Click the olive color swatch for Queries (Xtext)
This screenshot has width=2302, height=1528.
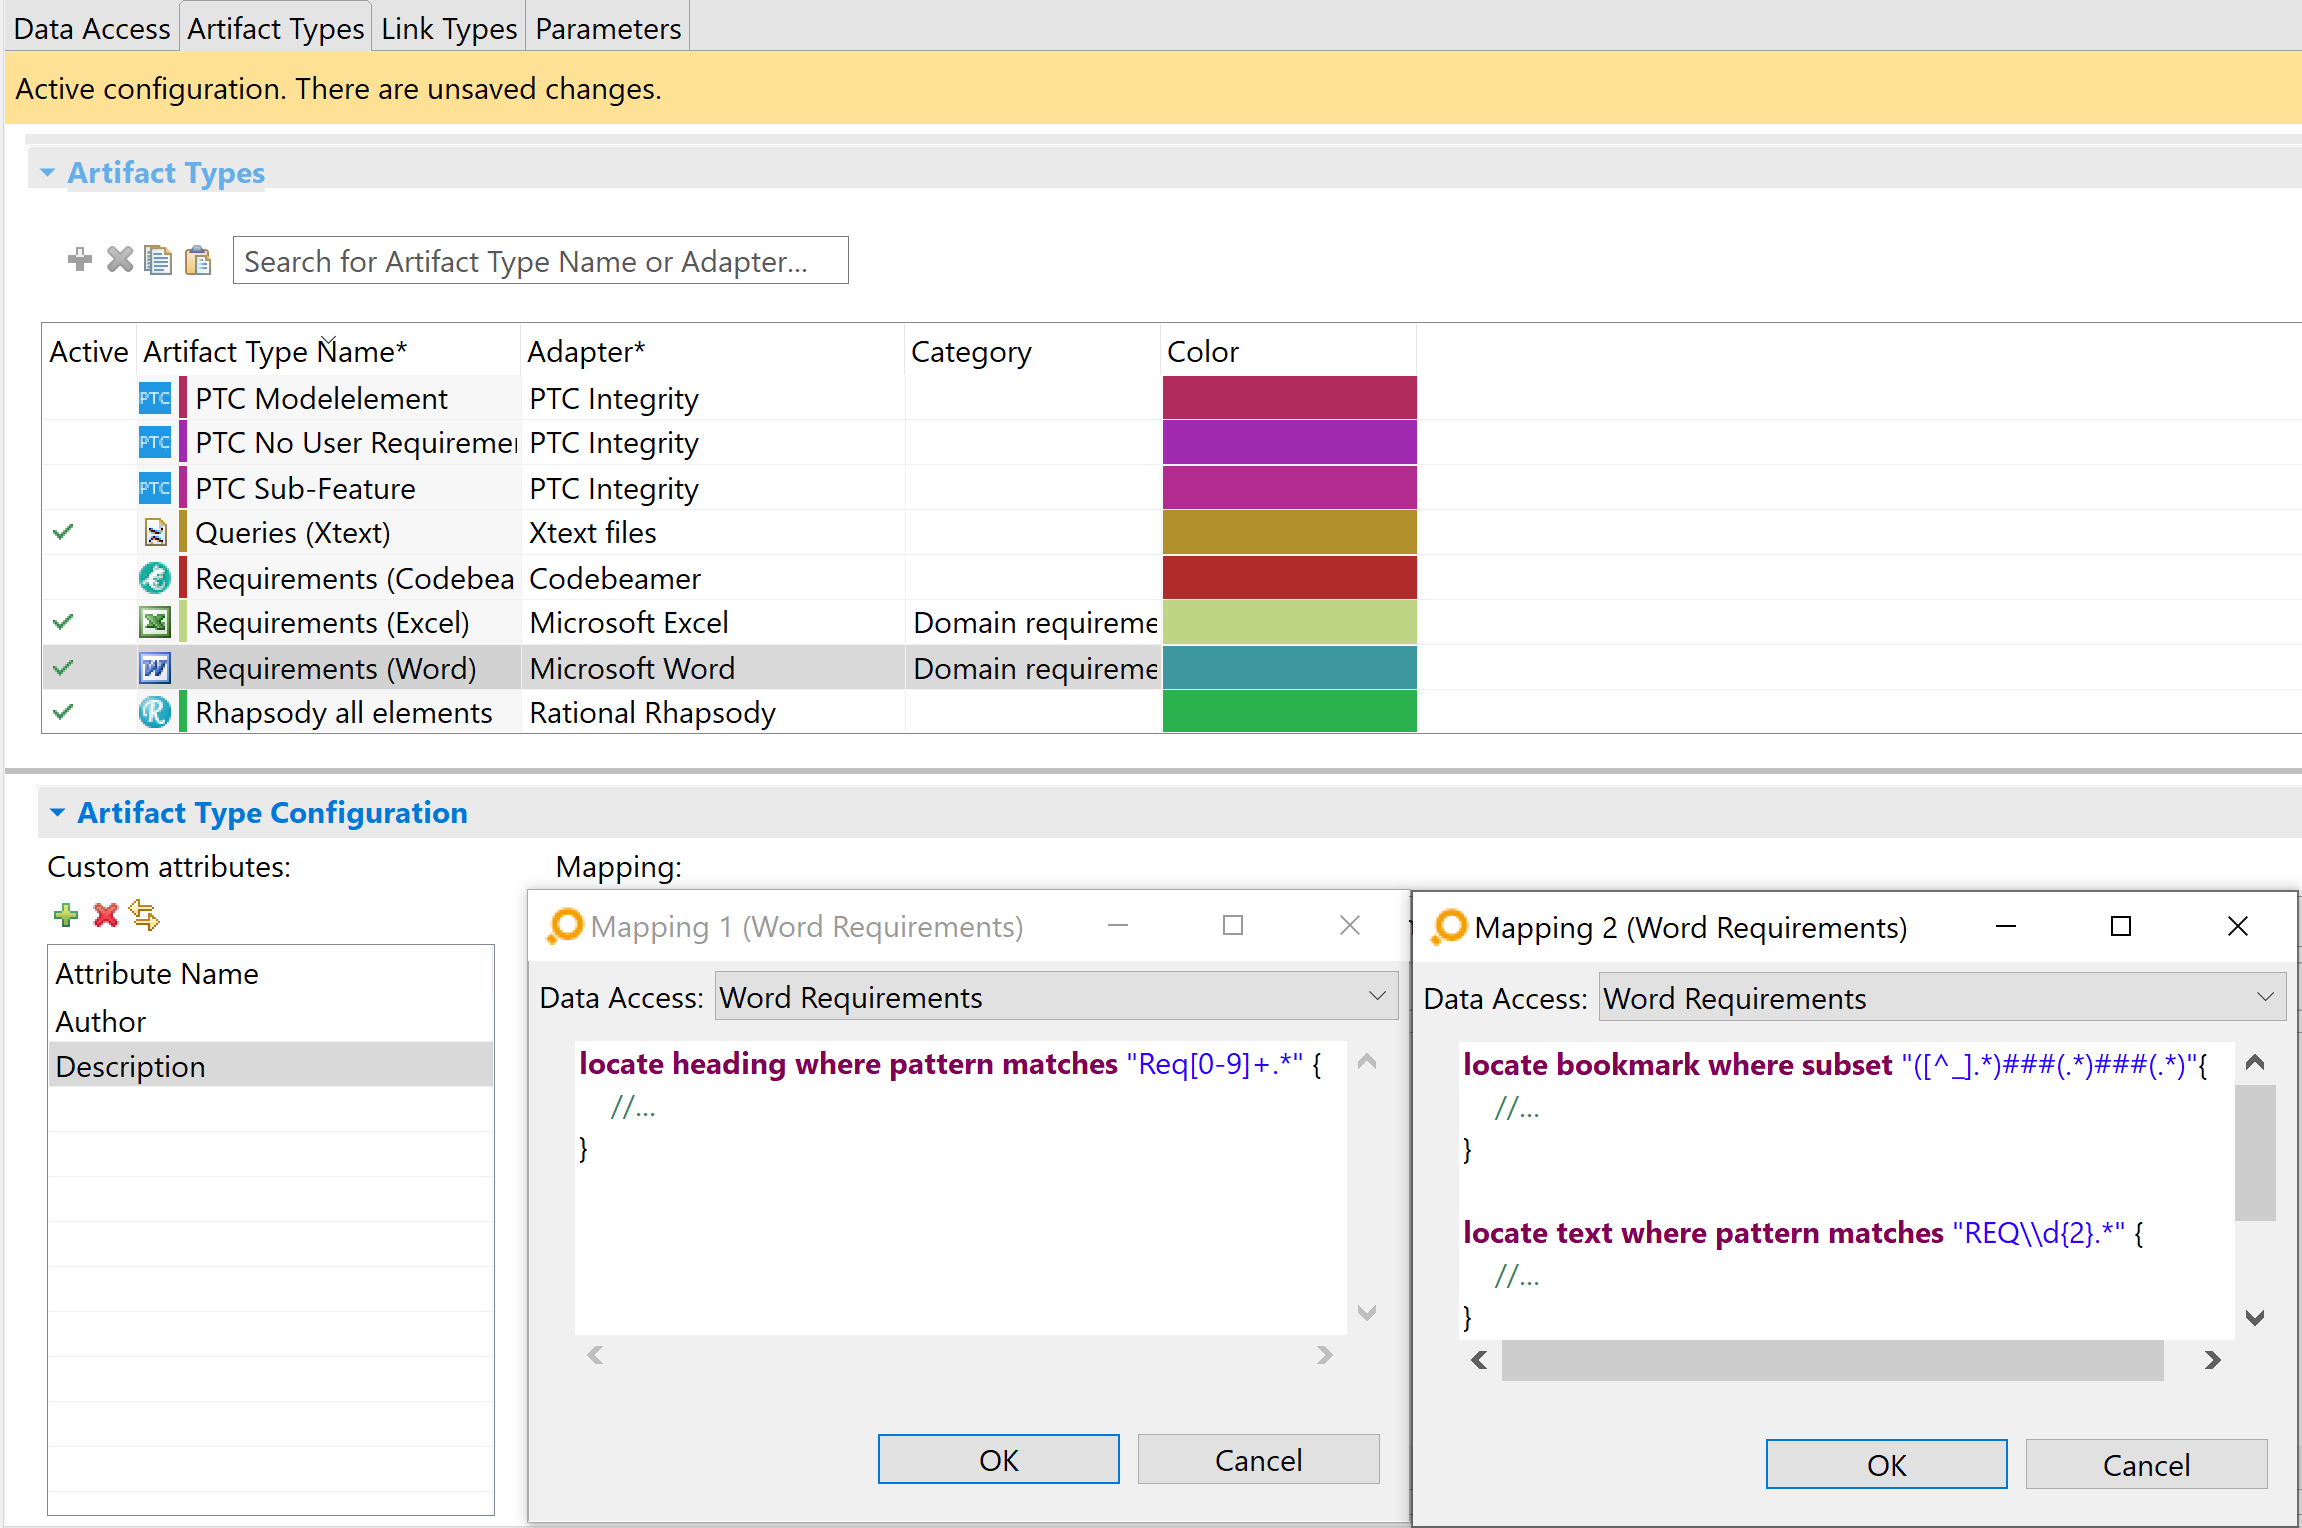point(1289,532)
